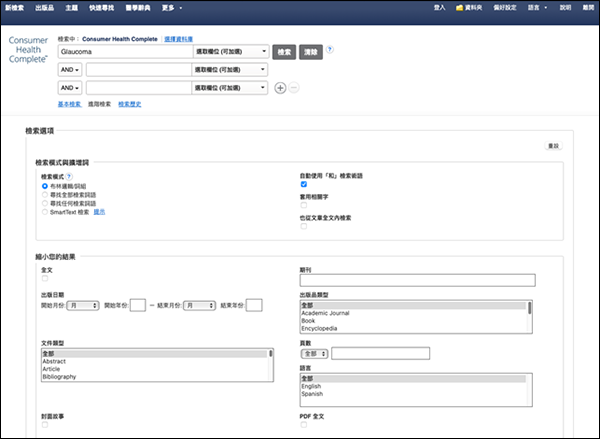Click 登入 in top bar
The width and height of the screenshot is (600, 439).
[439, 8]
